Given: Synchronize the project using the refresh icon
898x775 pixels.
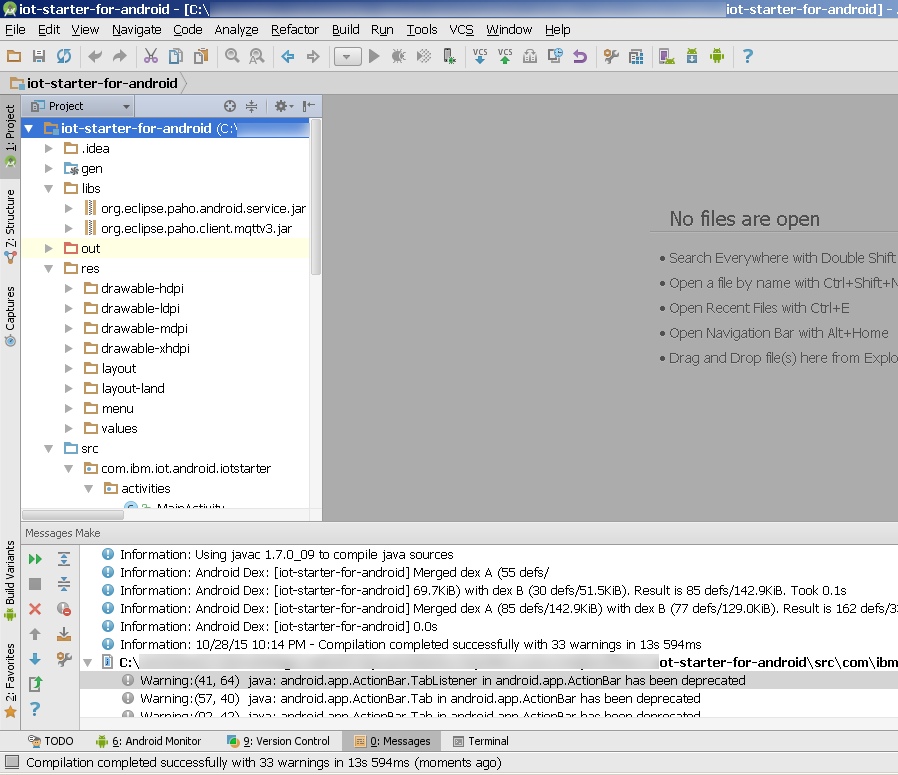Looking at the screenshot, I should [x=64, y=56].
